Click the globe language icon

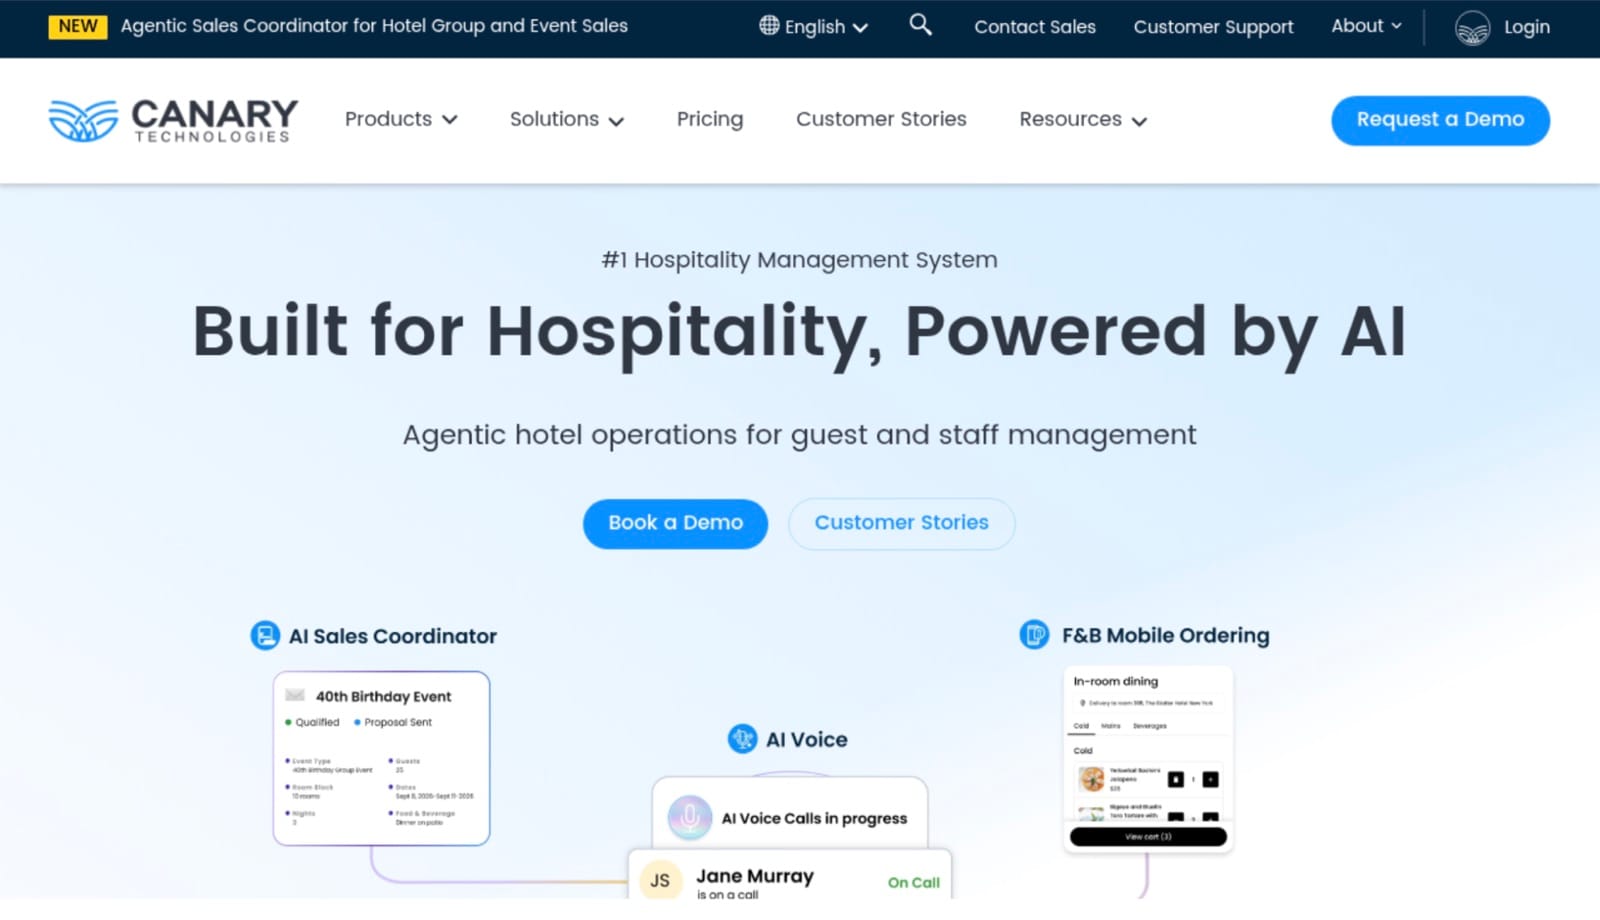769,26
